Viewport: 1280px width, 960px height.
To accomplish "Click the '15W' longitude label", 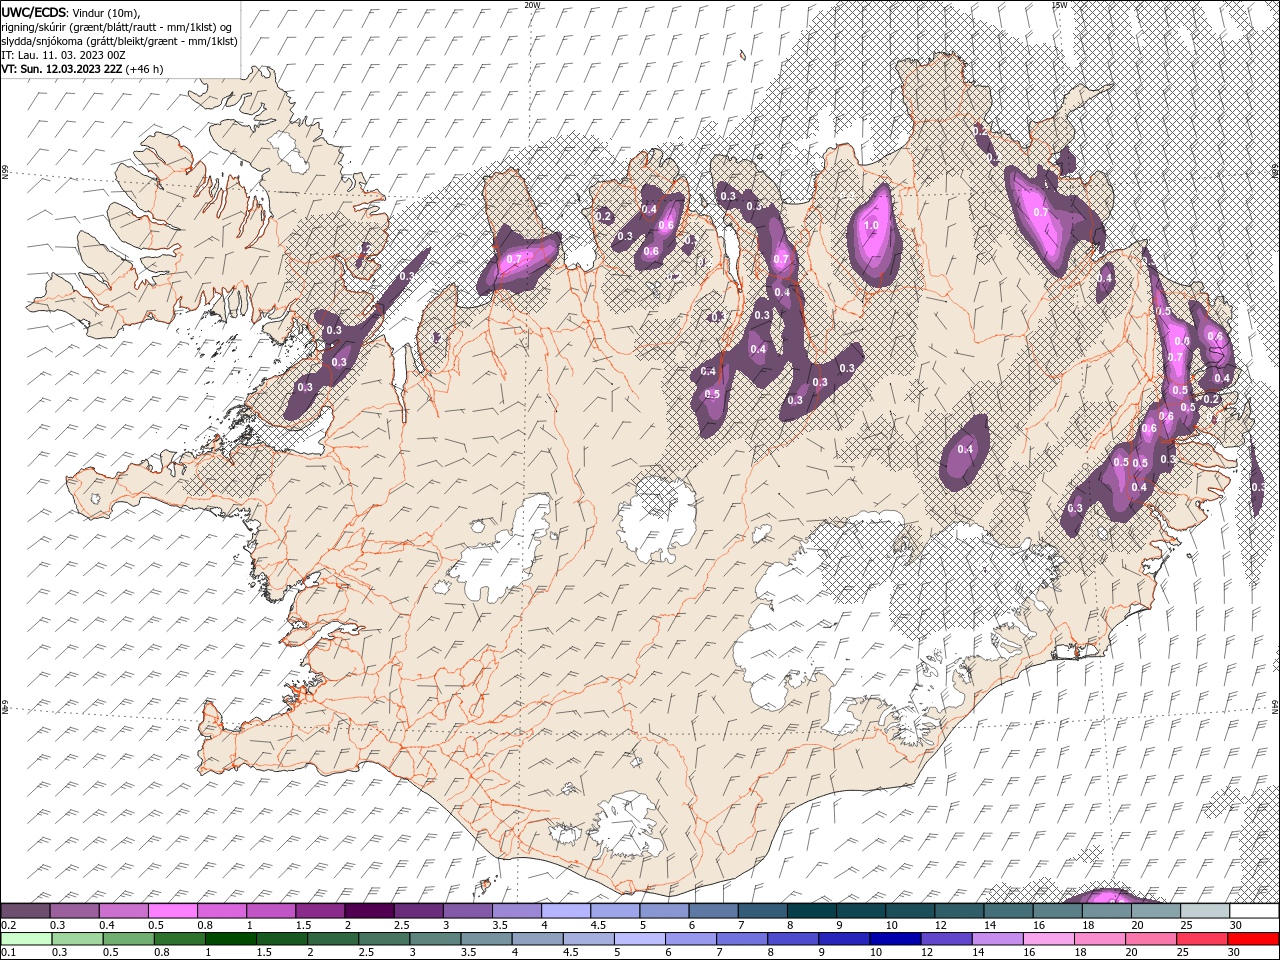I will (1059, 5).
